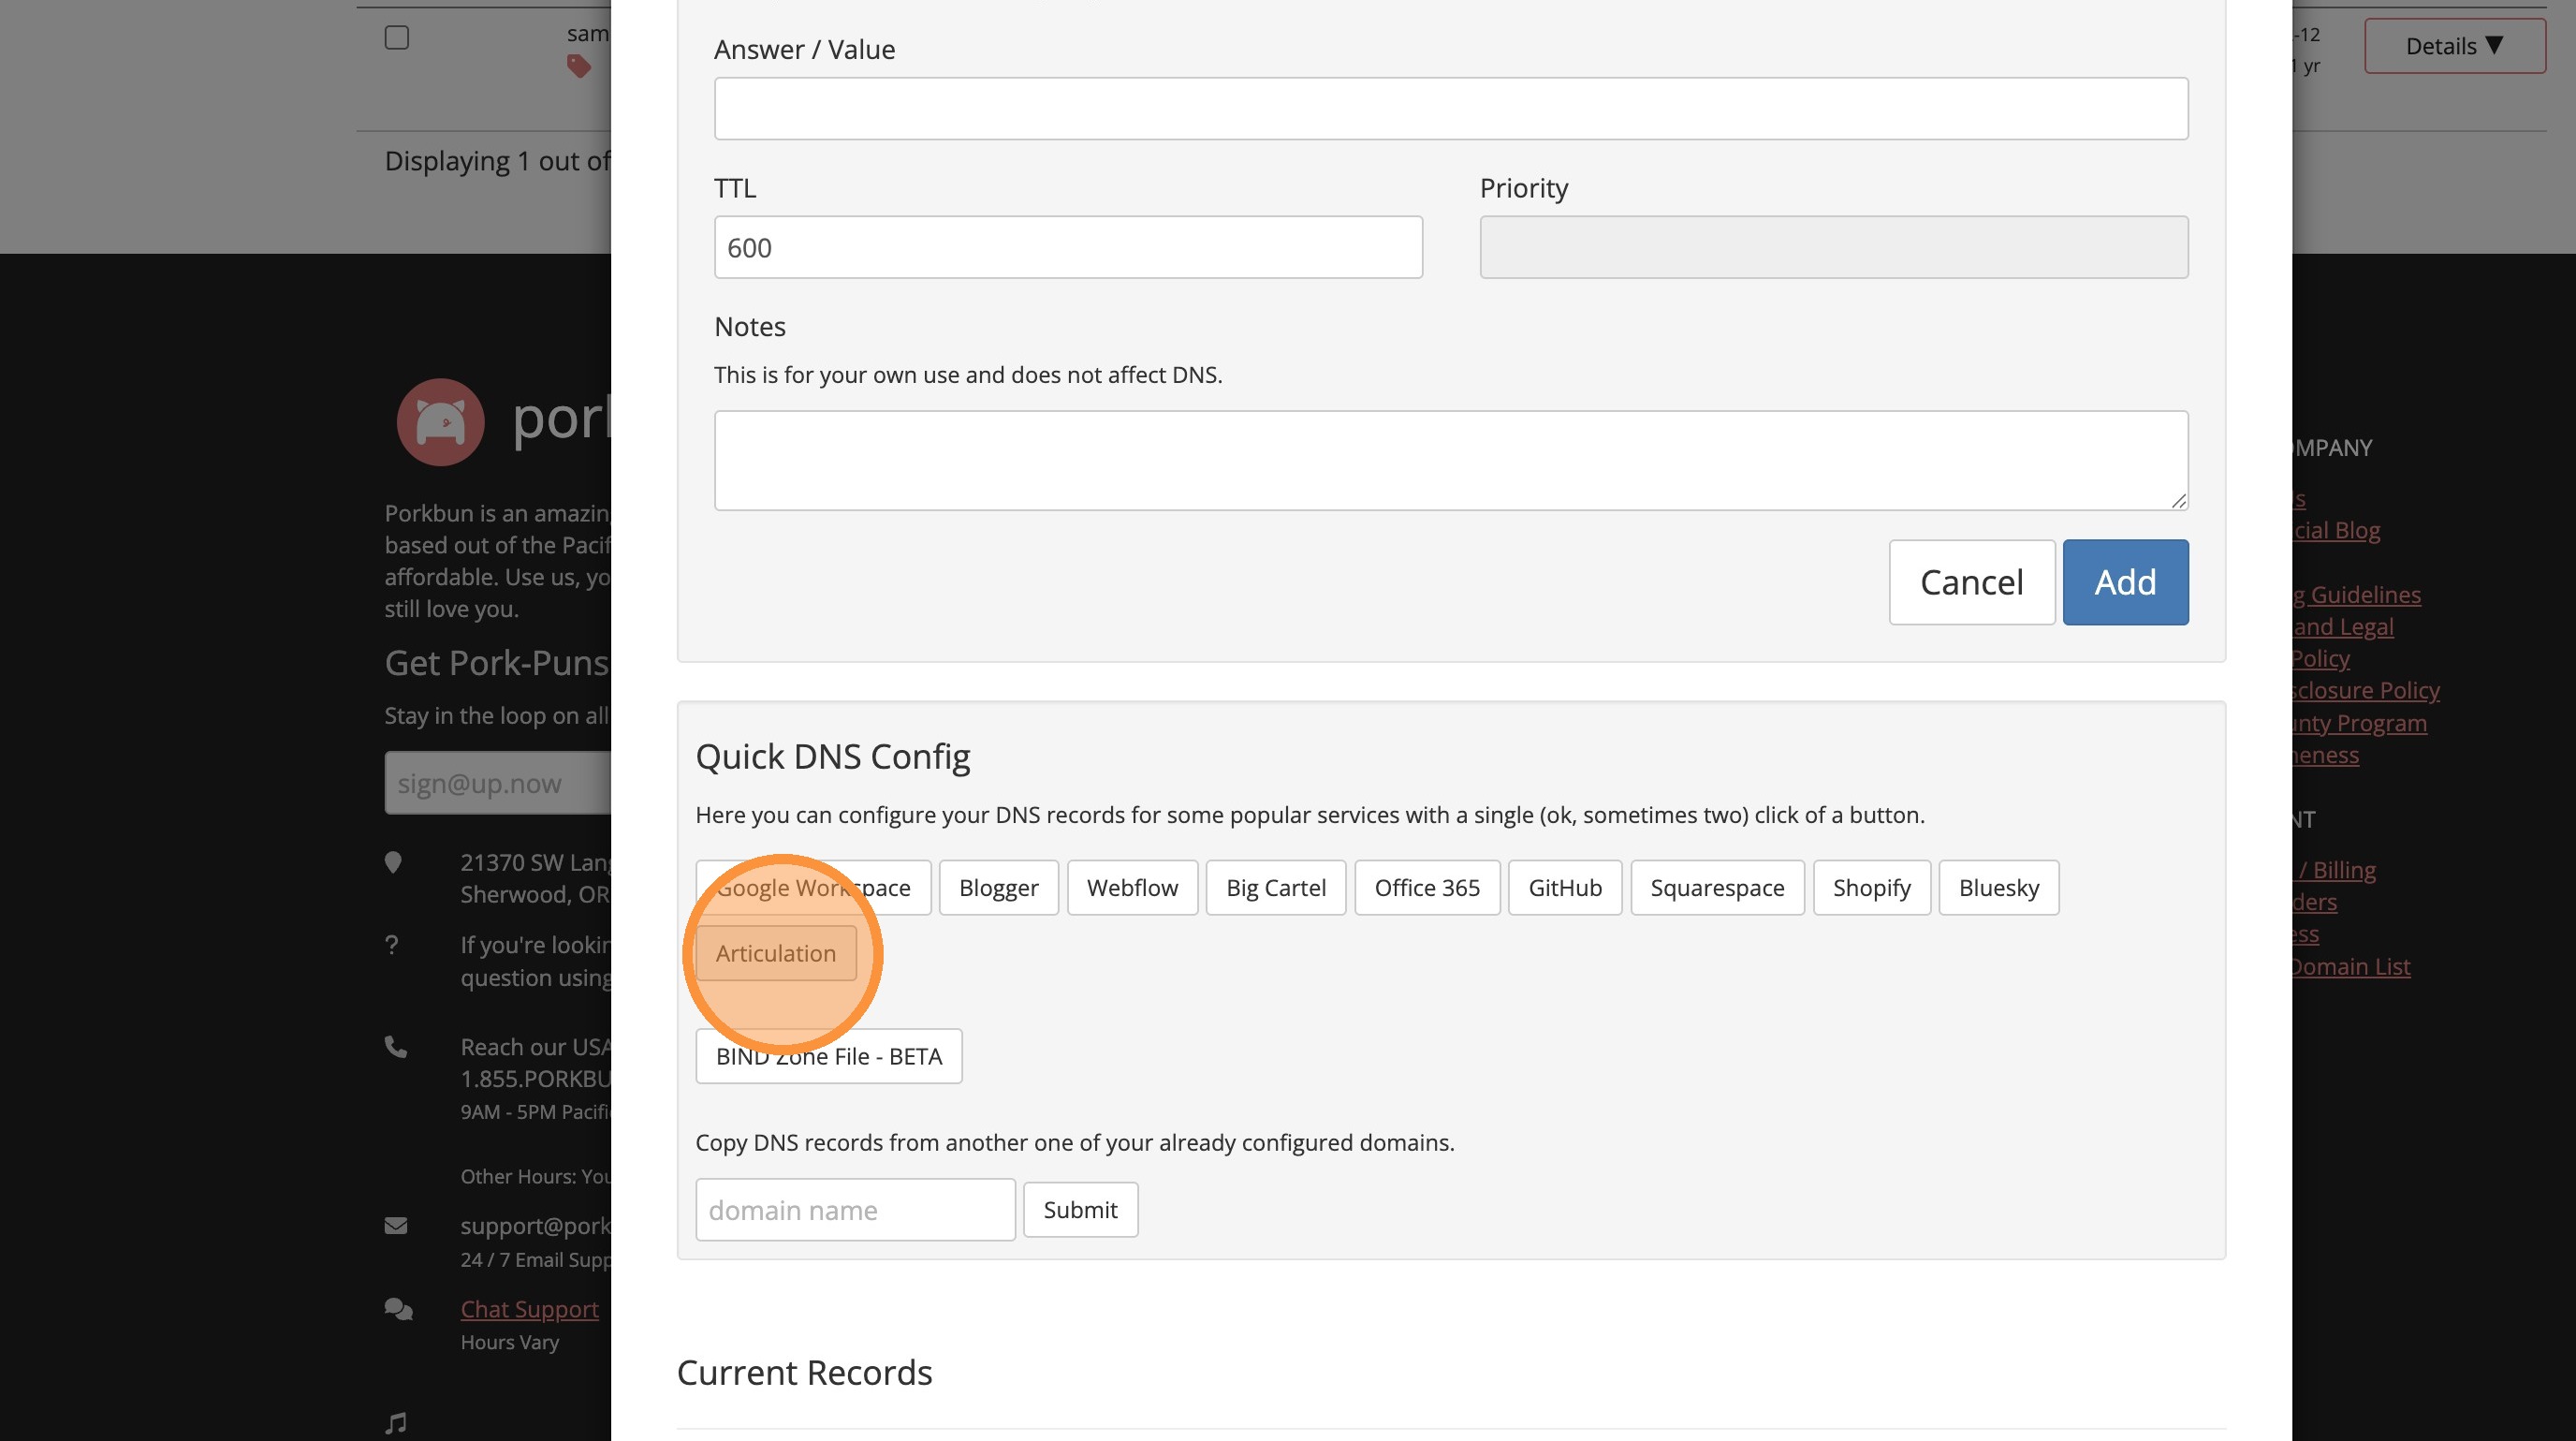This screenshot has height=1441, width=2576.
Task: Open the Chat Support link
Action: click(x=529, y=1309)
